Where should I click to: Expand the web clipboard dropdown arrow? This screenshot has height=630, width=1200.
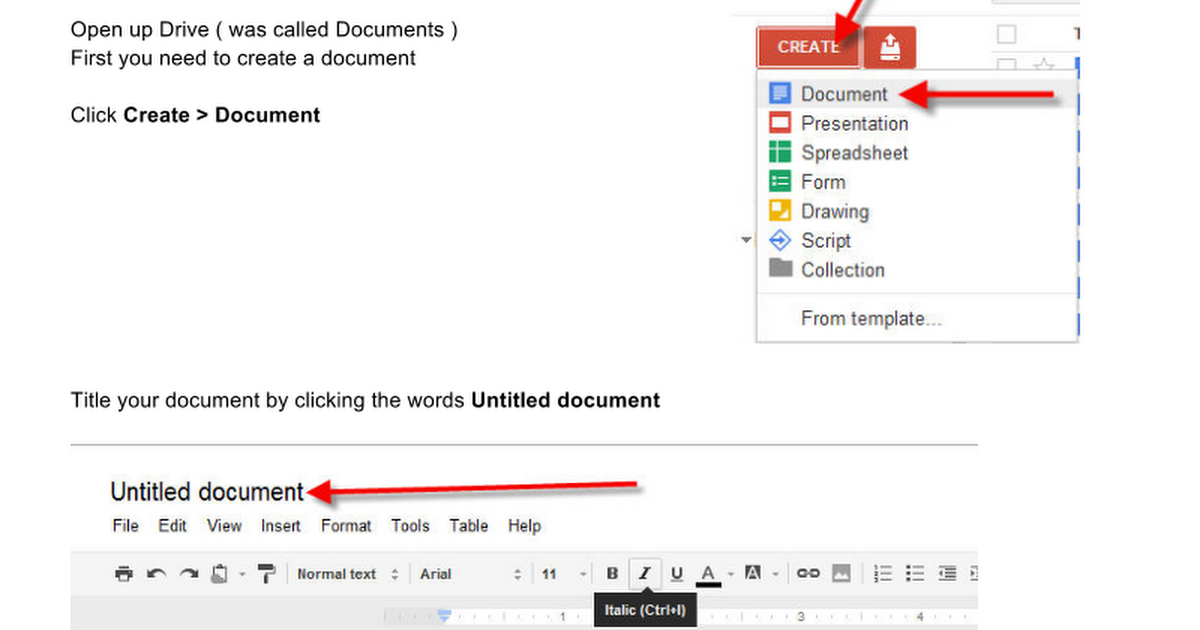click(241, 575)
